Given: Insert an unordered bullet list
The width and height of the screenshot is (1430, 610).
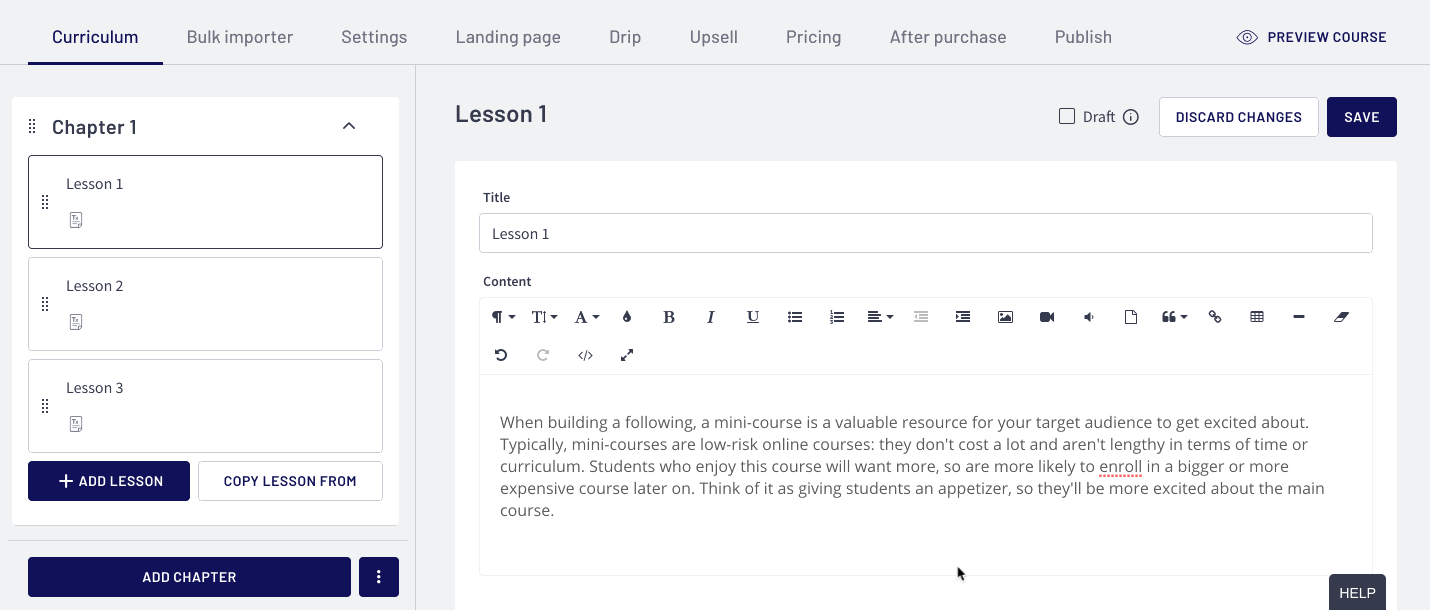Looking at the screenshot, I should (795, 317).
